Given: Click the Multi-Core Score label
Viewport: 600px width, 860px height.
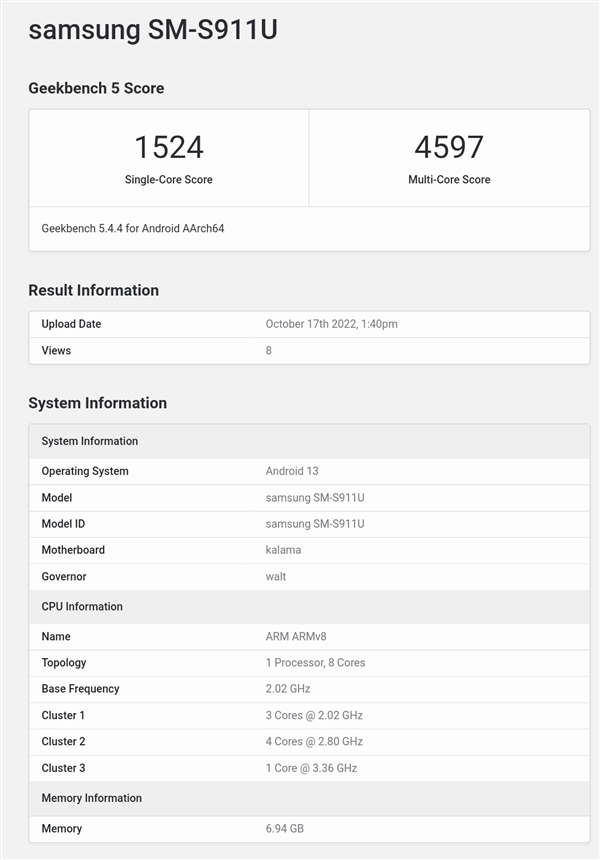Looking at the screenshot, I should coord(449,180).
